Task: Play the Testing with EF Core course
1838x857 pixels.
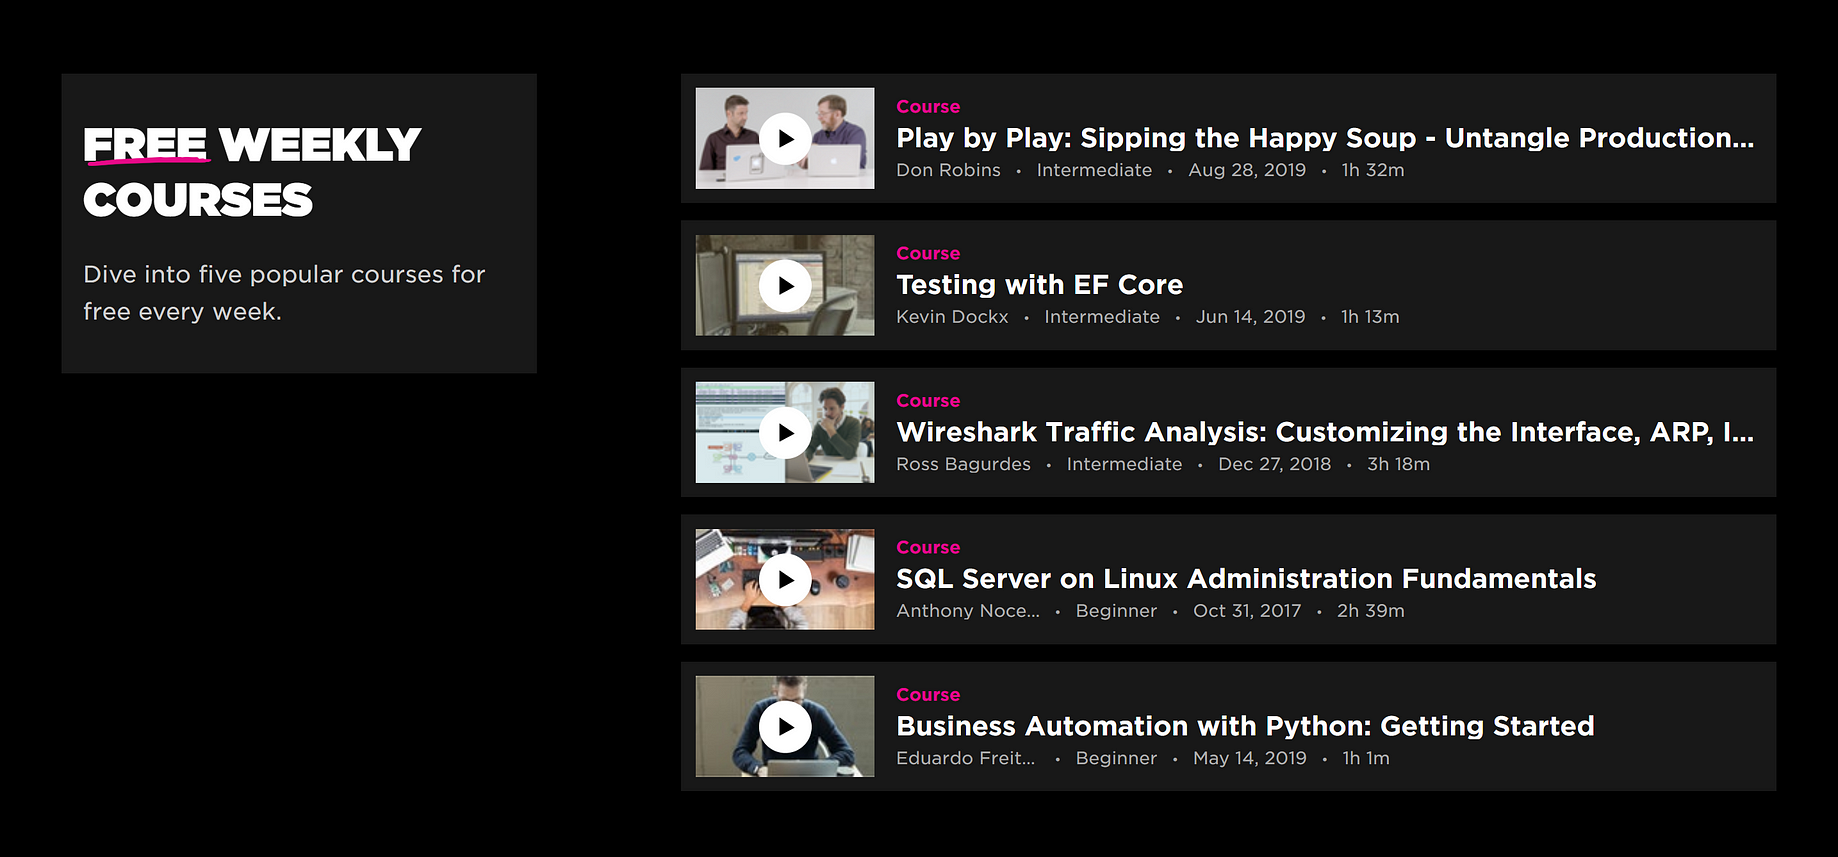Action: [x=785, y=285]
